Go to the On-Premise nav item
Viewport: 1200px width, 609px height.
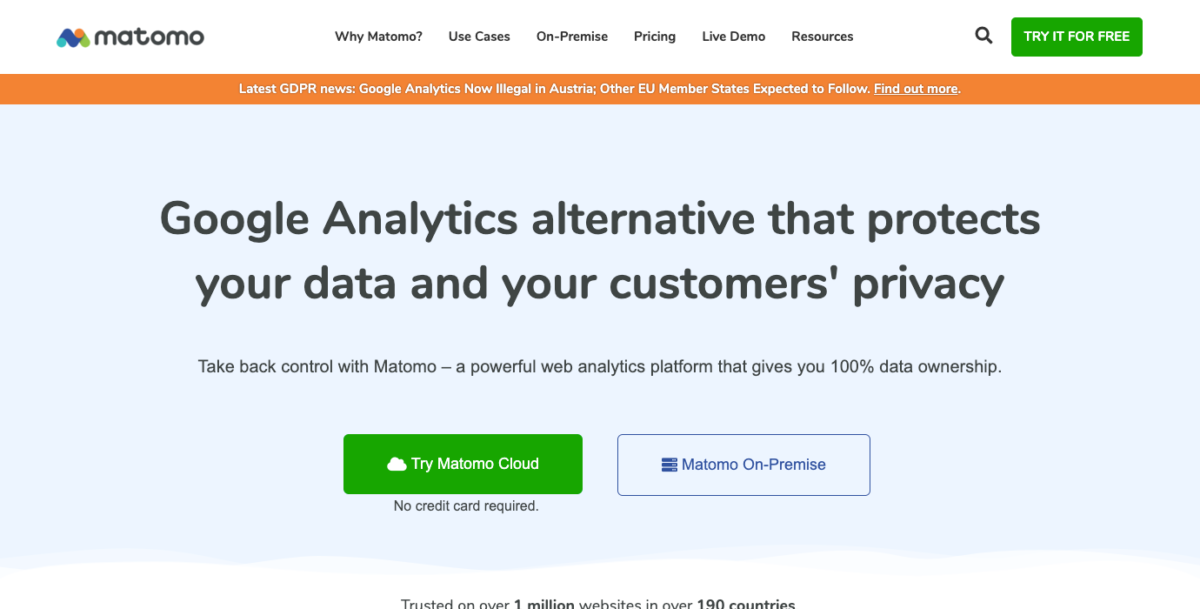coord(572,36)
